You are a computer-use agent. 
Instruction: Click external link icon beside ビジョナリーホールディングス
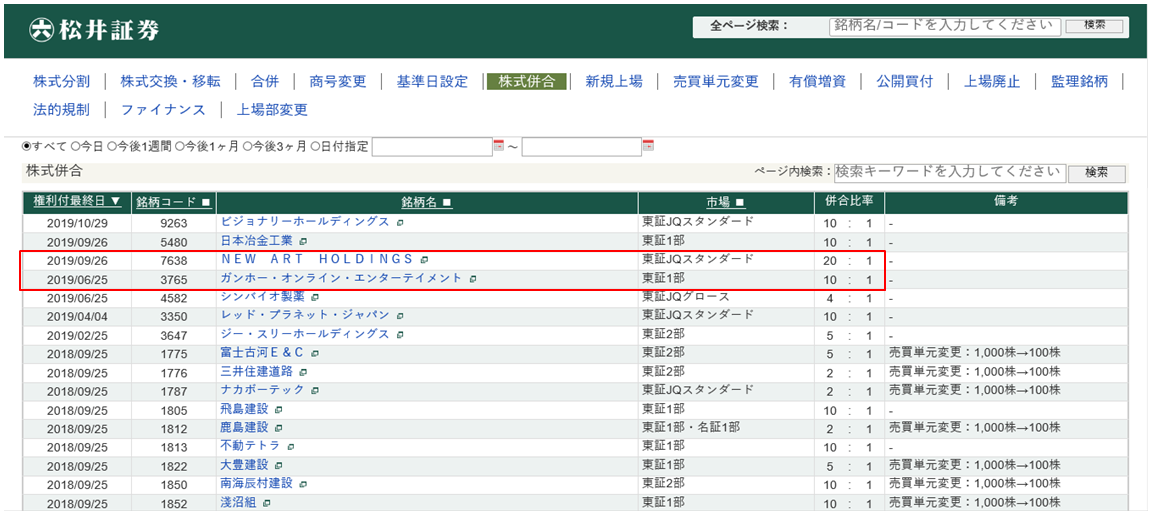click(399, 221)
